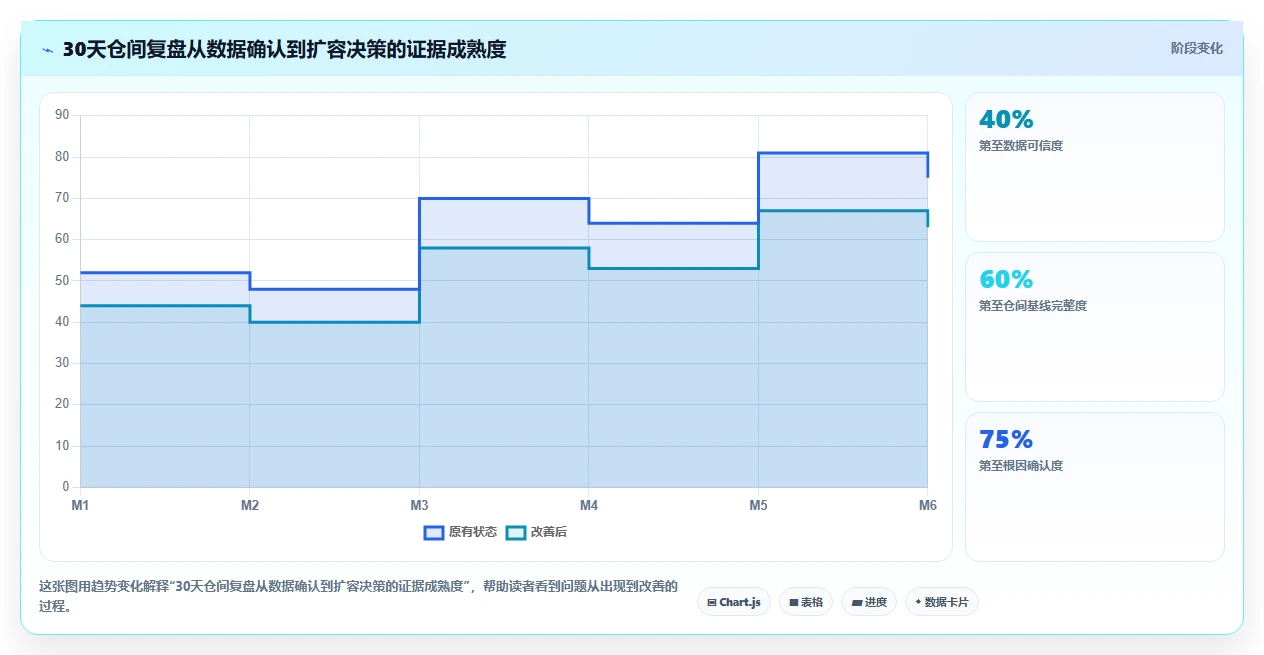The width and height of the screenshot is (1264, 655).
Task: Click the 60% value in data card
Action: tap(1006, 279)
